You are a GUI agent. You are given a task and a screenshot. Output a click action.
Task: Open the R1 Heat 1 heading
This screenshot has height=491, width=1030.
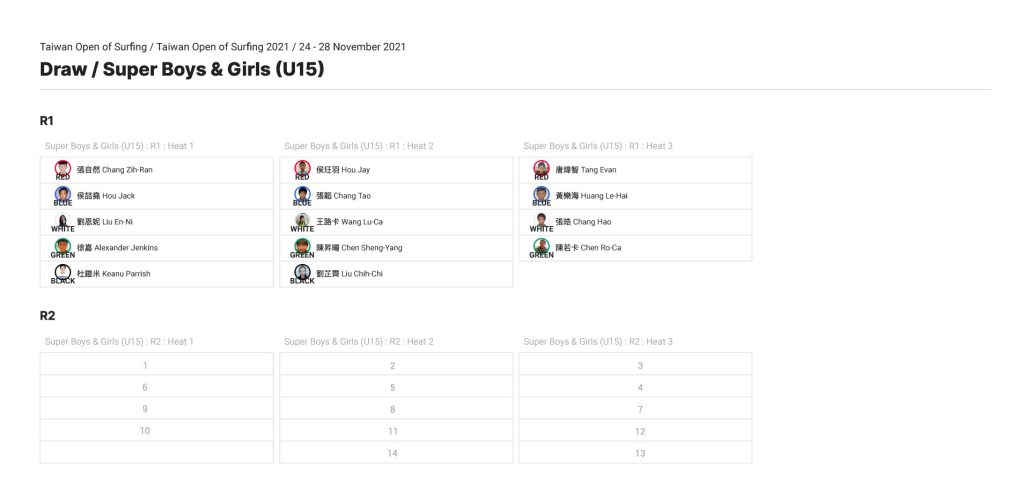tap(119, 146)
